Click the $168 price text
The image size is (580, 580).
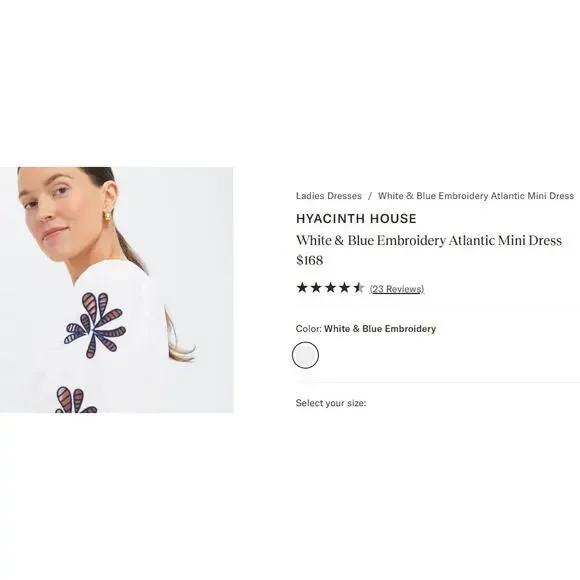[310, 260]
